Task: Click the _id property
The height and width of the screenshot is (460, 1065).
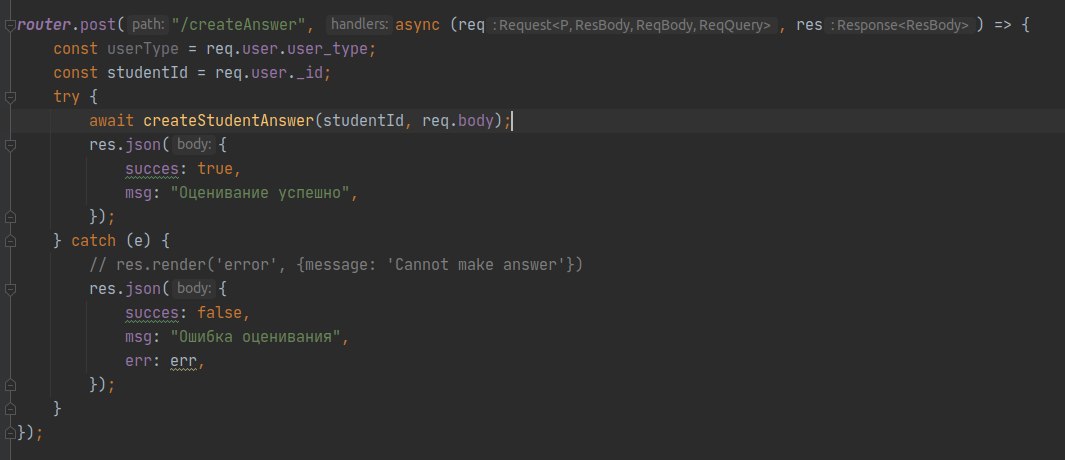Action: coord(309,73)
